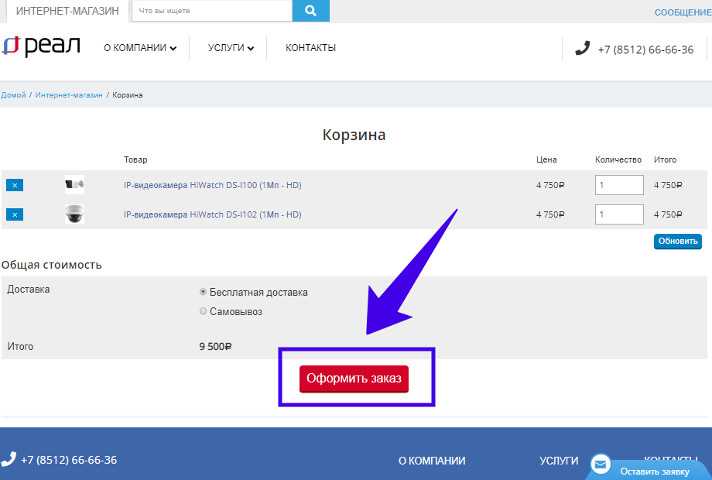
Task: Click Оформить заказ button
Action: click(x=354, y=378)
